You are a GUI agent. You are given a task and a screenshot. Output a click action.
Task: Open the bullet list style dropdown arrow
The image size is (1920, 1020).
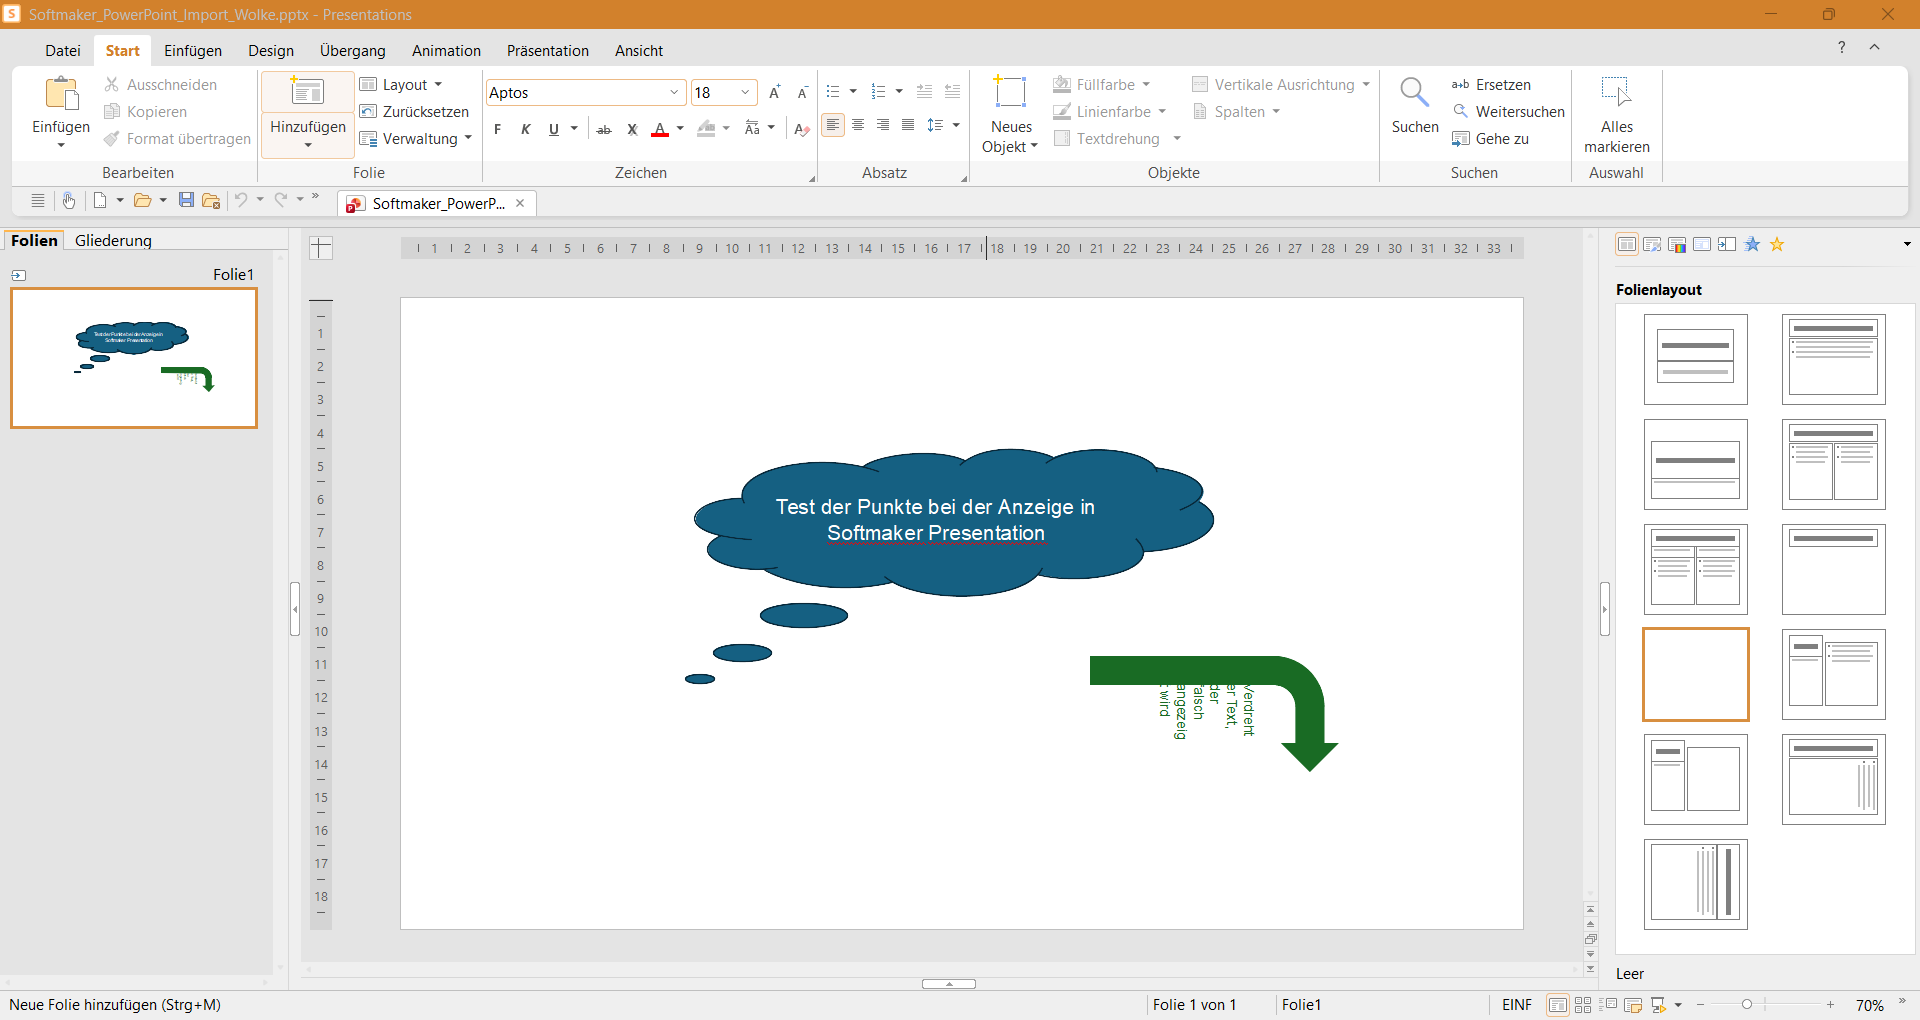pyautogui.click(x=853, y=92)
